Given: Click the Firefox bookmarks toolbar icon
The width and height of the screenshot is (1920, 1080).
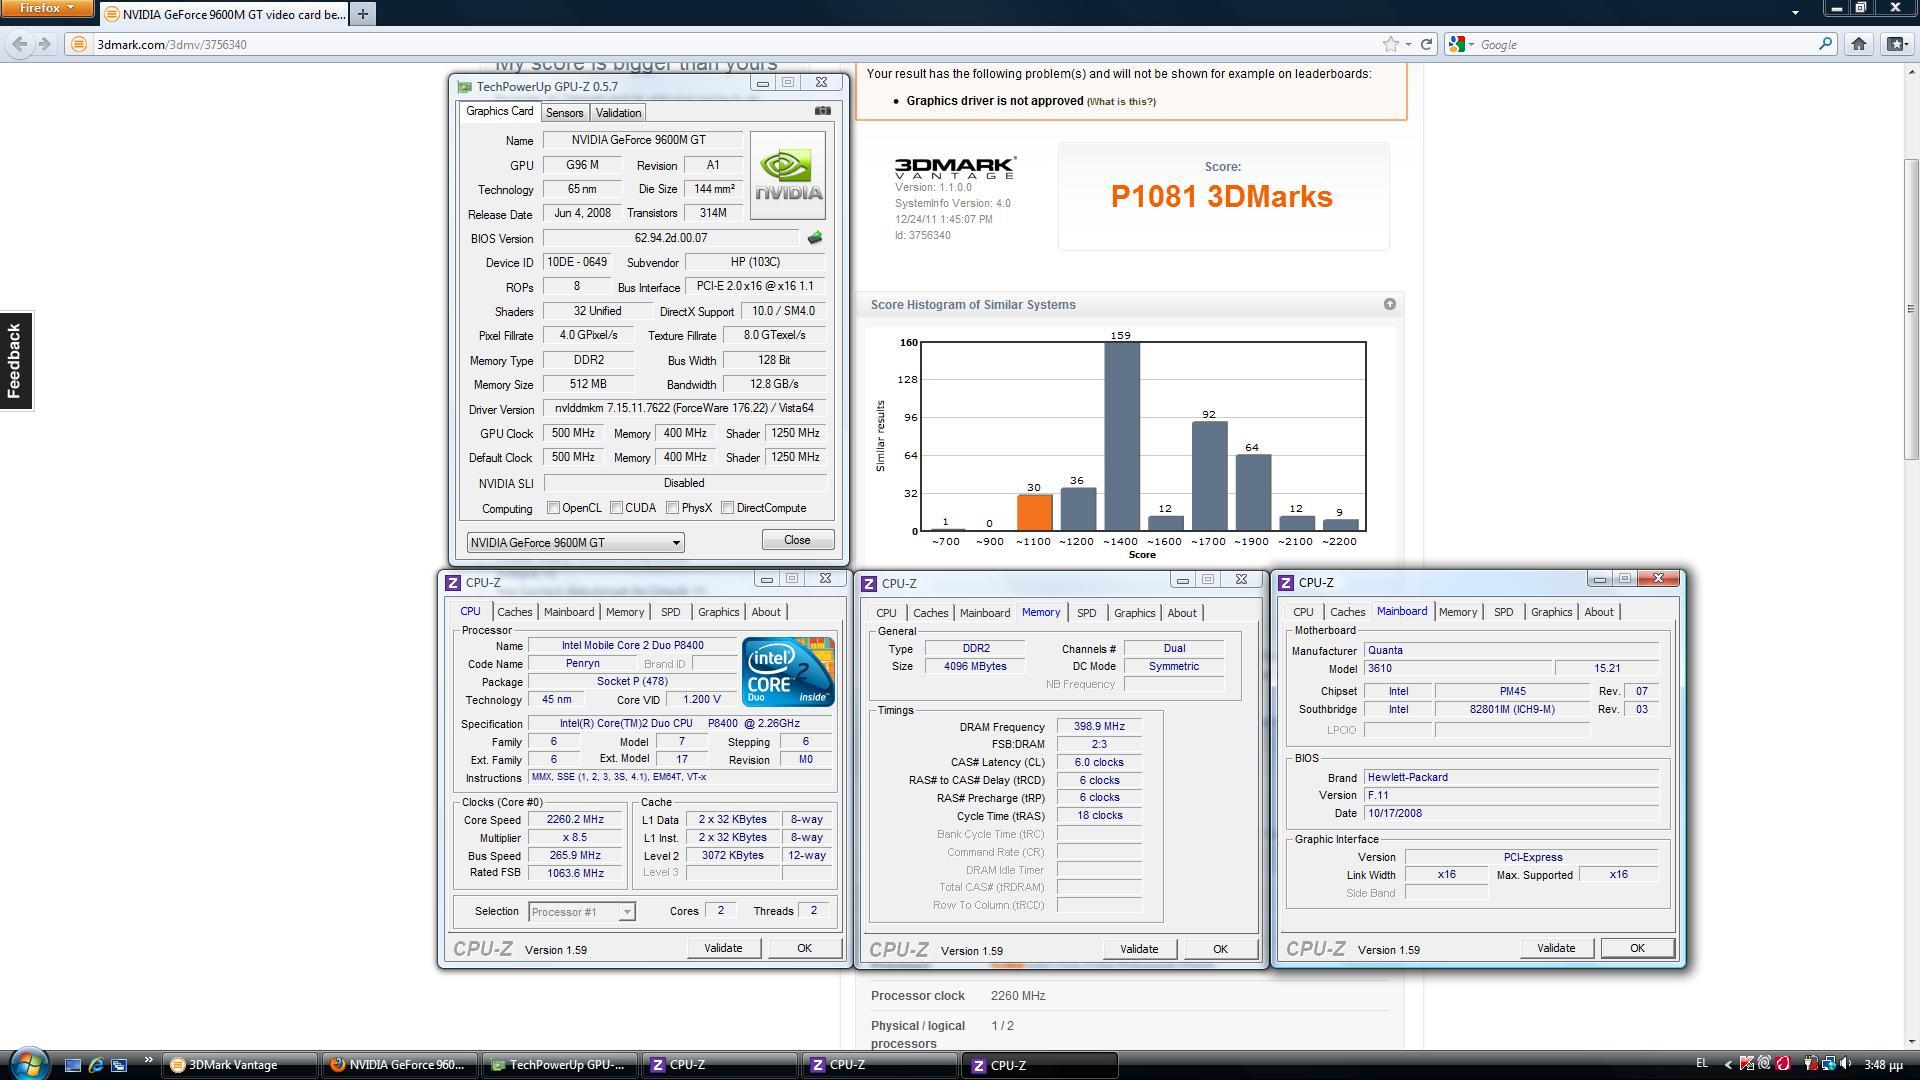Looking at the screenshot, I should (x=1896, y=44).
